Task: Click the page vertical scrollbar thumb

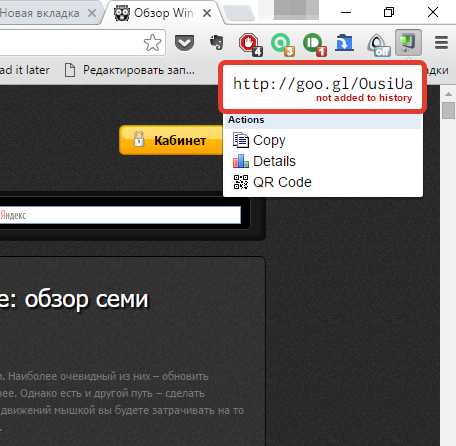Action: coord(449,110)
